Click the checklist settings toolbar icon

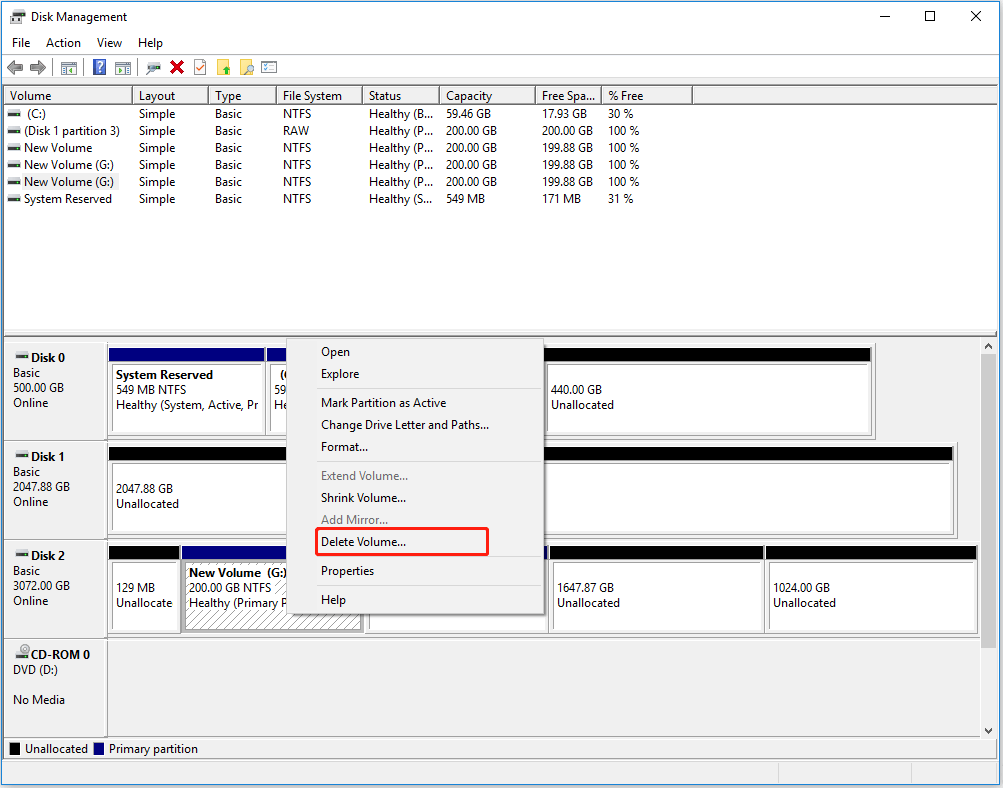pos(269,67)
